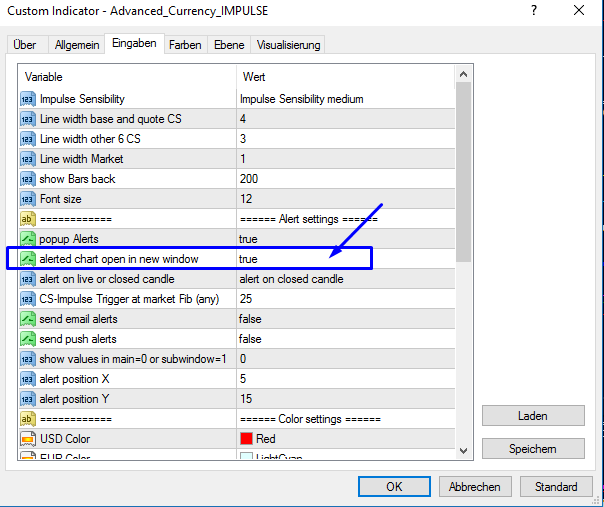Select the popup Alerts true value
The image size is (604, 507).
click(248, 239)
